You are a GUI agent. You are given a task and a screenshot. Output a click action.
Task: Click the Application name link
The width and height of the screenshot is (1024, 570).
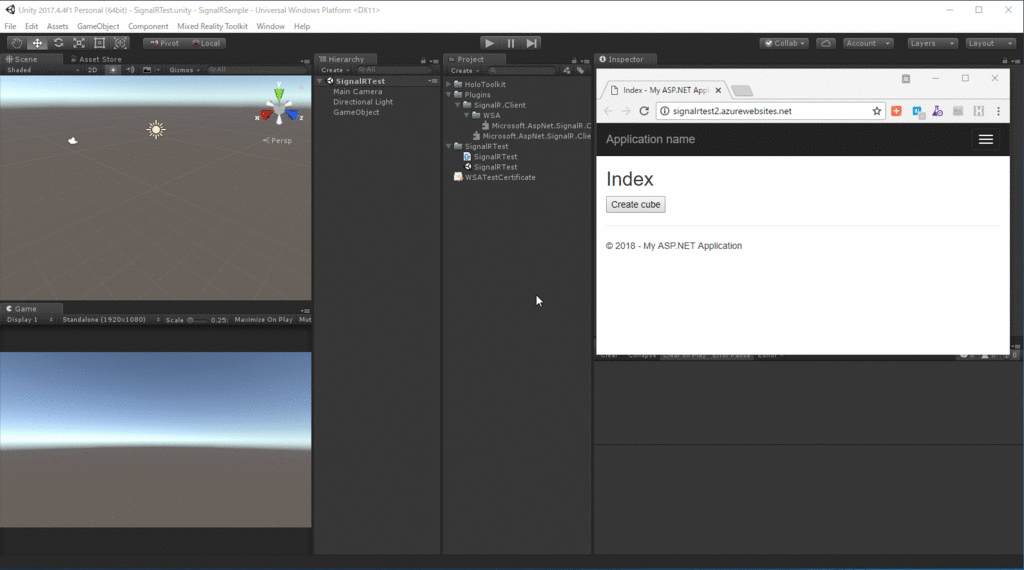650,139
